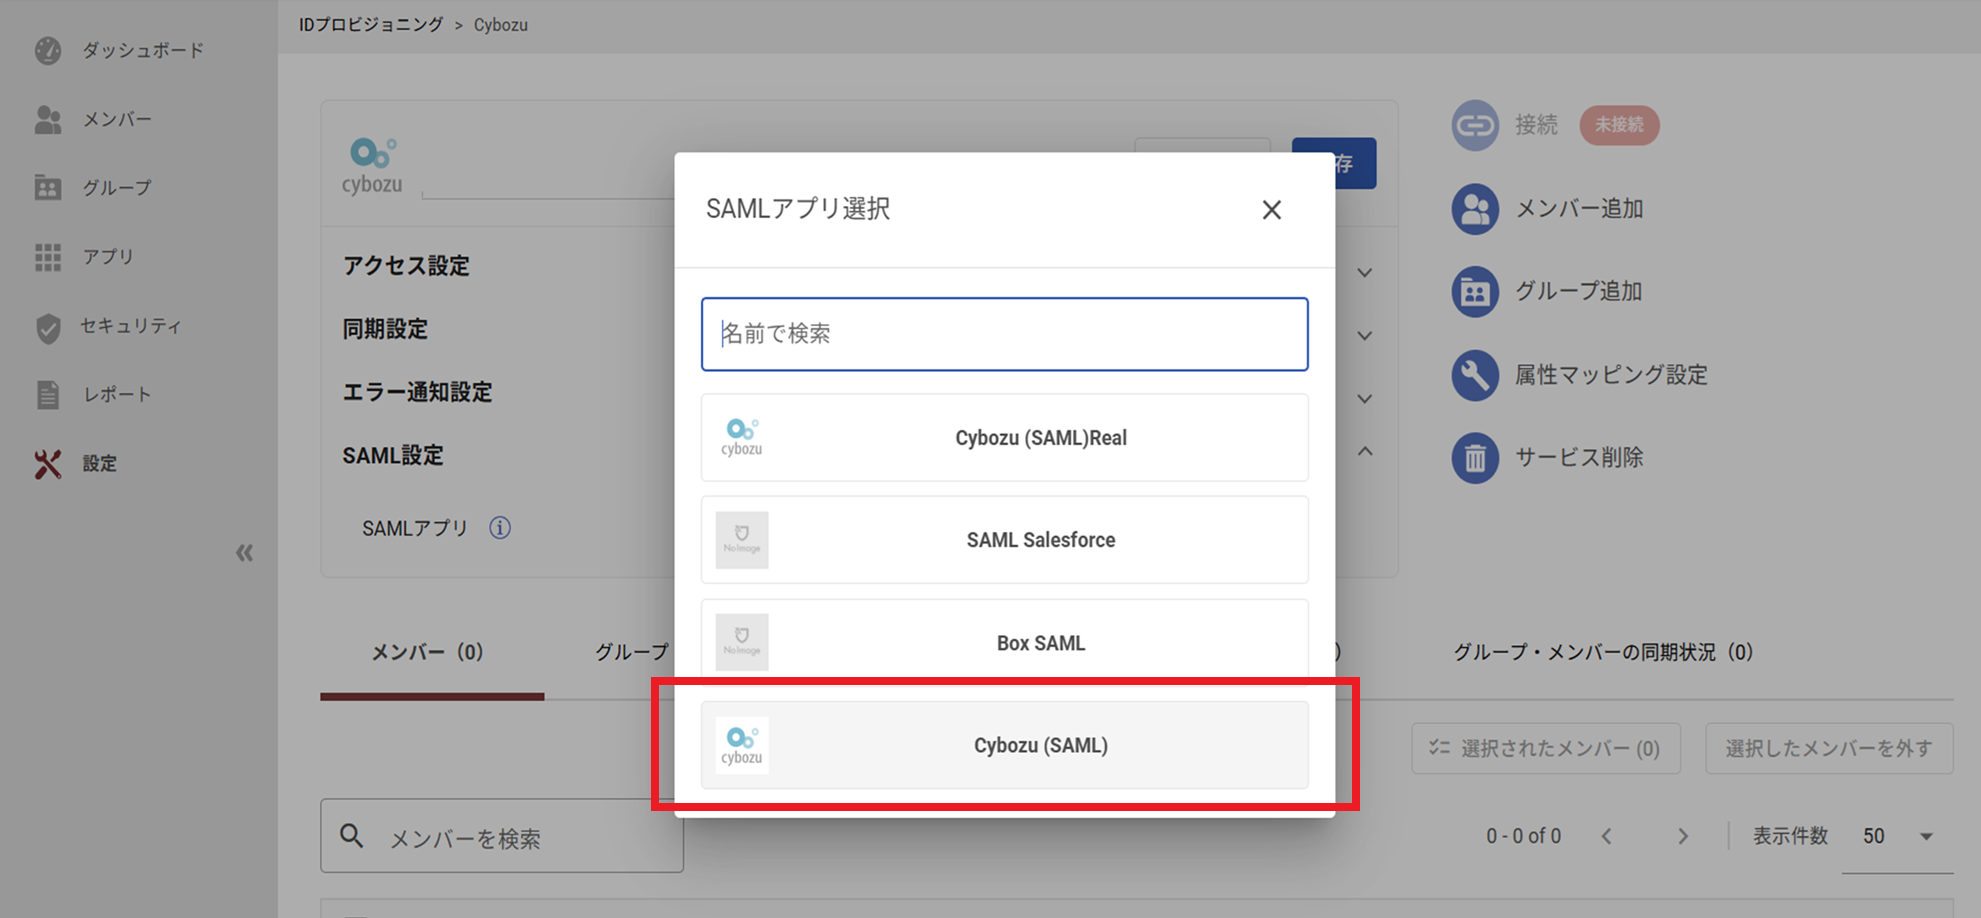The image size is (1981, 918).
Task: Expand the 同期設定 section chevron
Action: pos(1364,335)
